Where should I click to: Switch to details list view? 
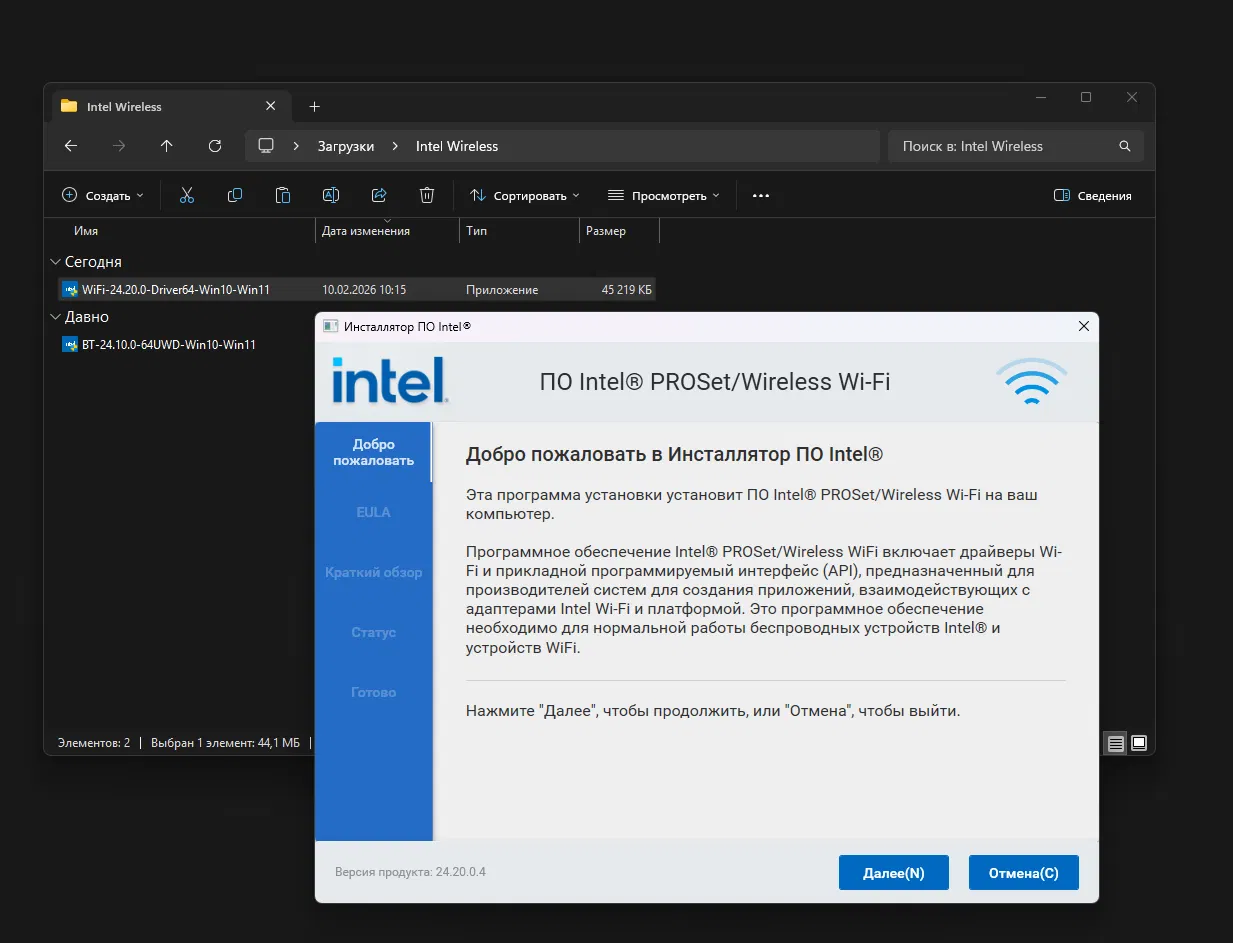point(1114,743)
